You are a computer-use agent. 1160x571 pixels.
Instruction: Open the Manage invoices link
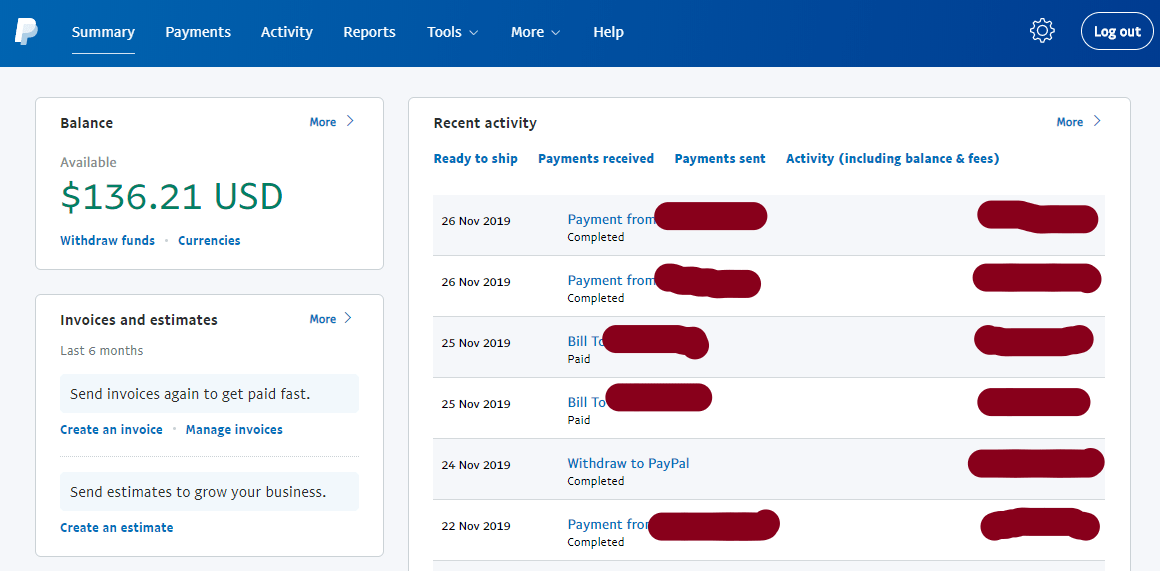coord(234,430)
